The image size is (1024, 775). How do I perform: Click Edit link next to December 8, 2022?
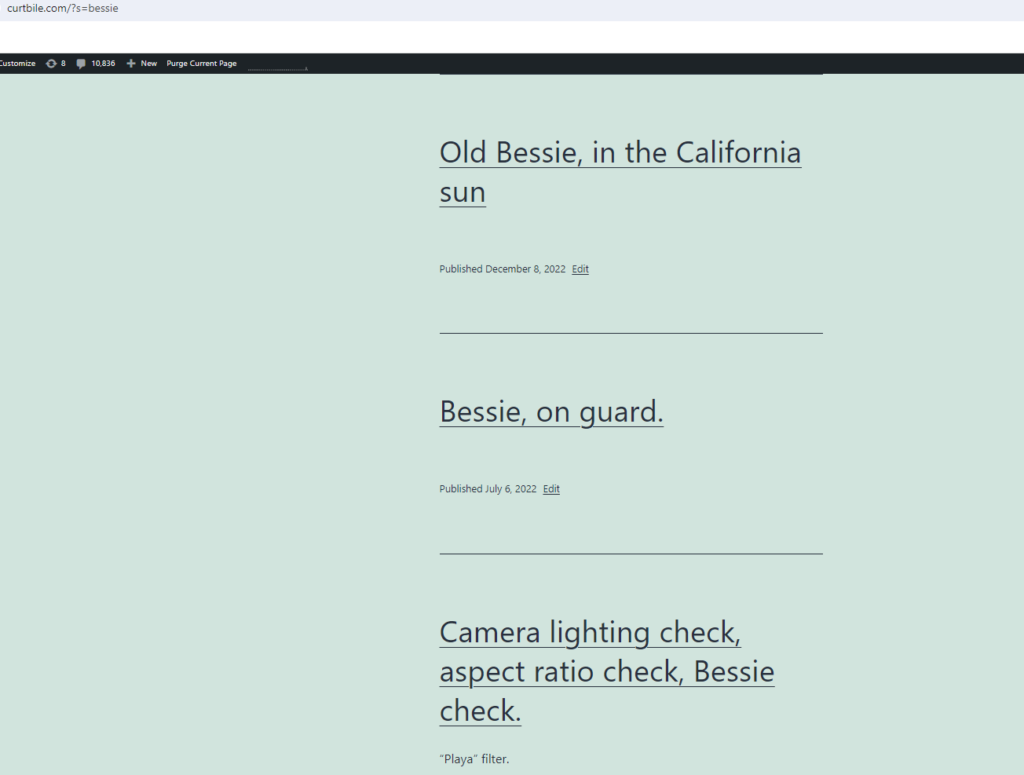pyautogui.click(x=580, y=269)
